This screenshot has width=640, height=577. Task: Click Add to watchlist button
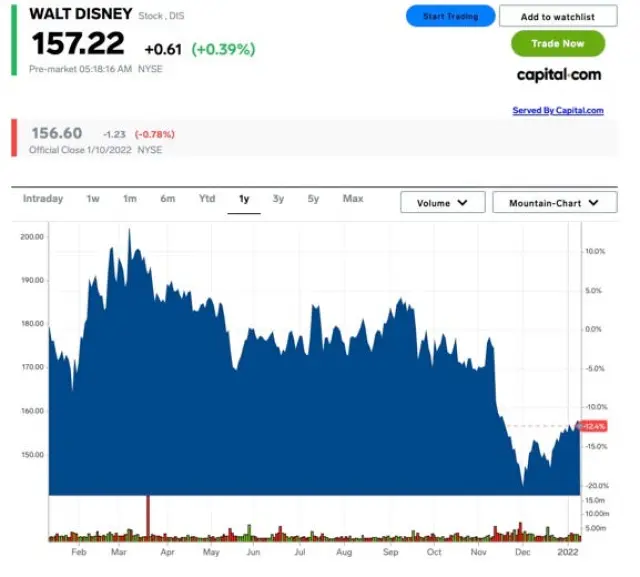pos(558,16)
